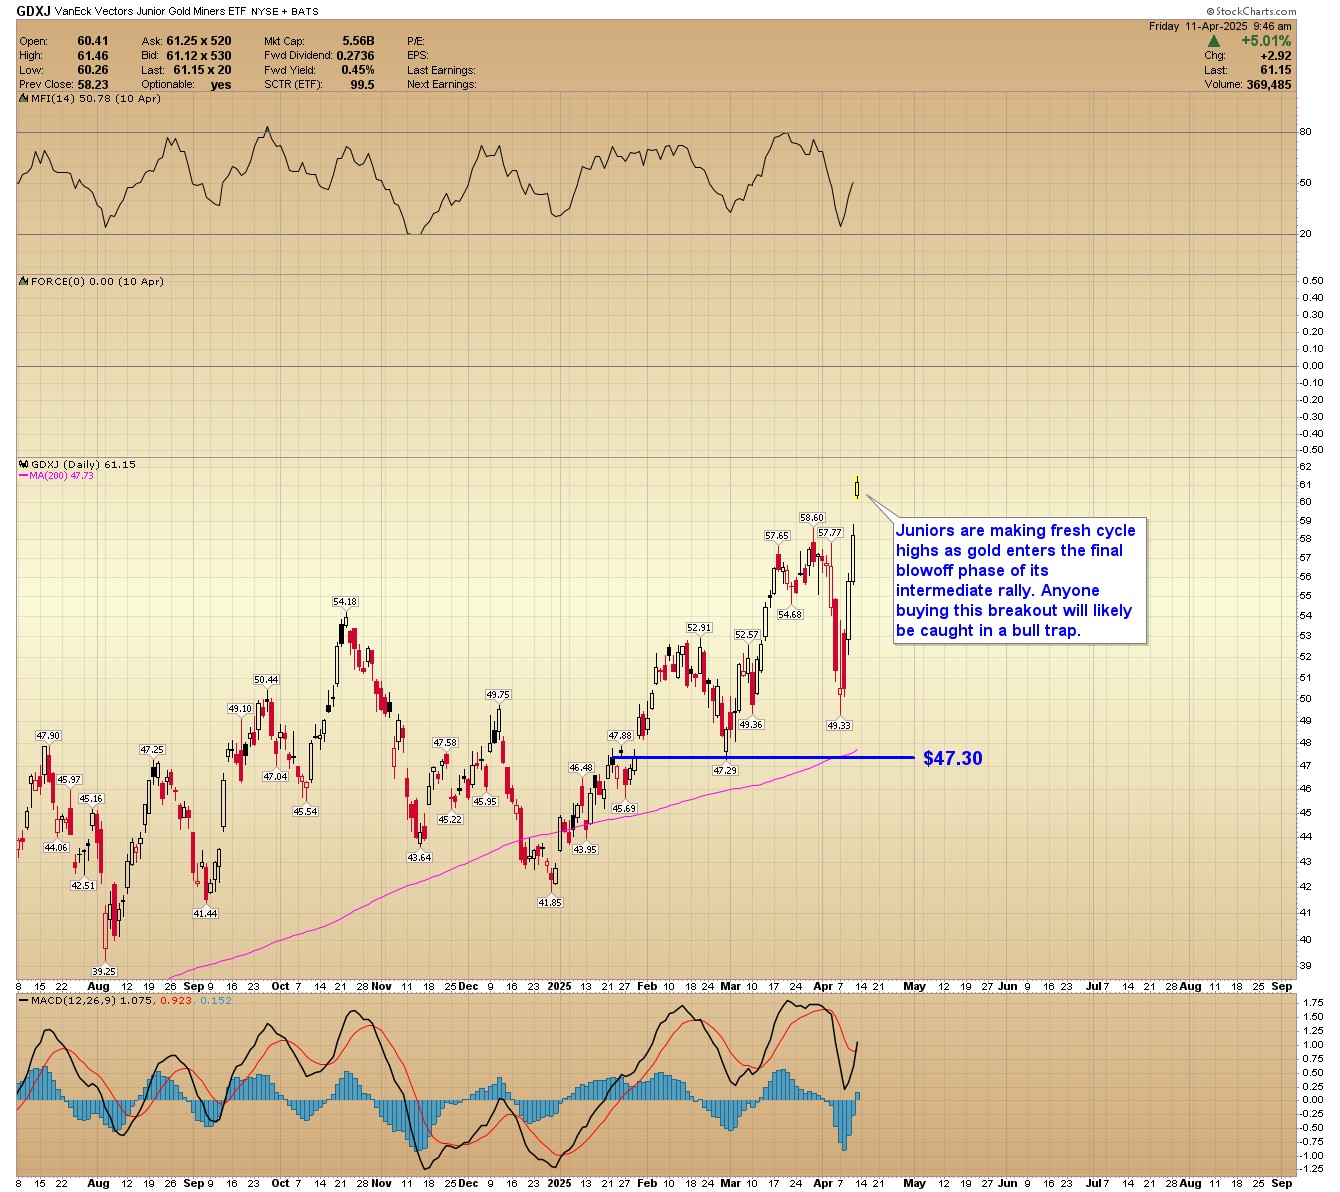Screen dimensions: 1340x1192
Task: Click the 47.29 low price label
Action: click(725, 771)
